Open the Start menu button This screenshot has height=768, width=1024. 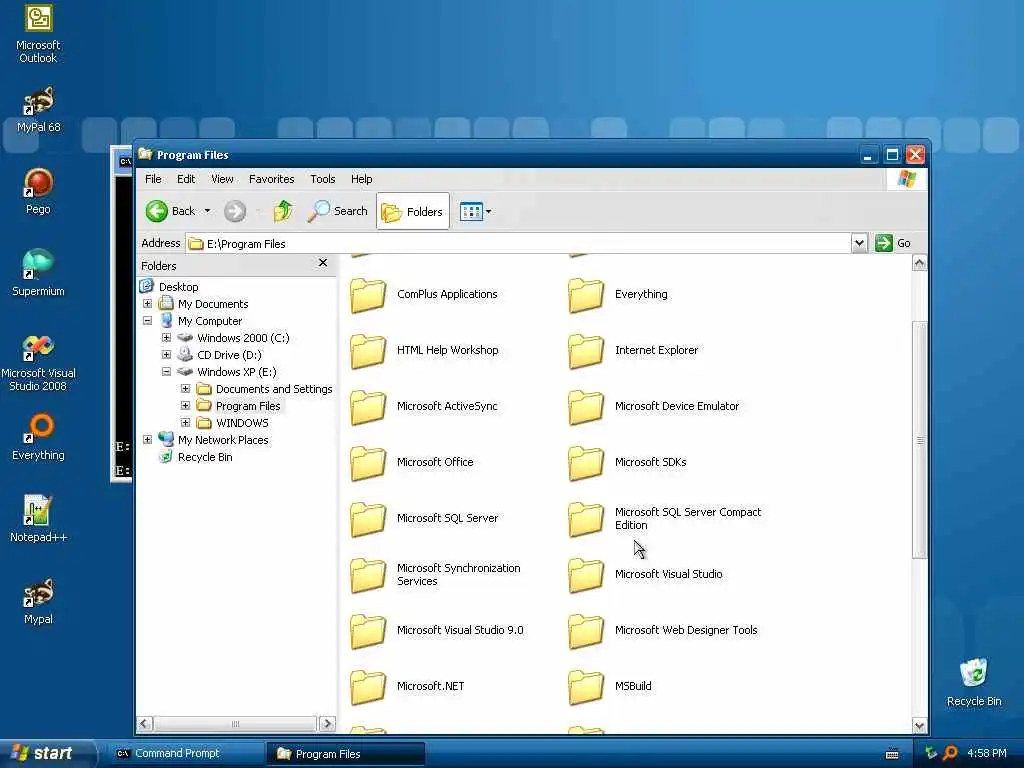pos(47,753)
